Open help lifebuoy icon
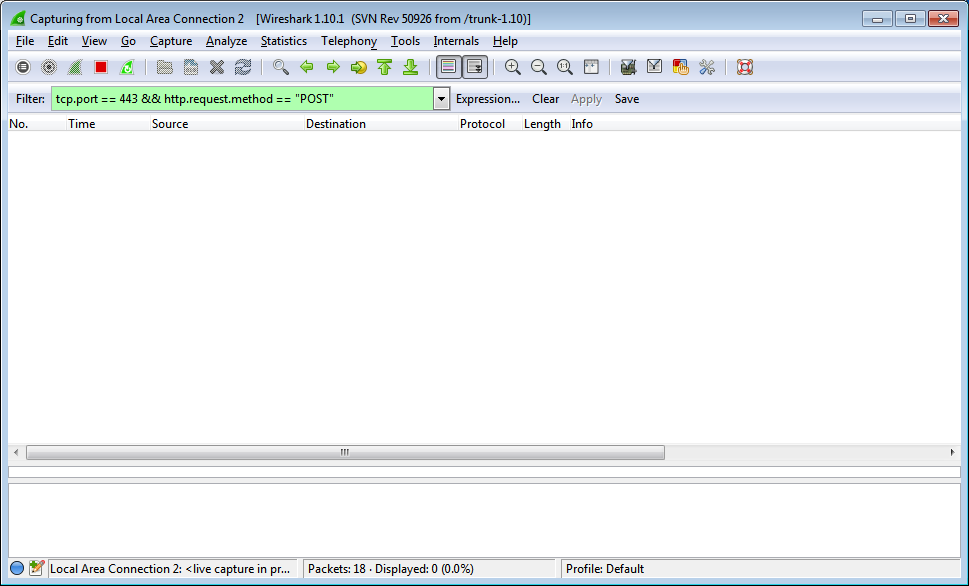969x586 pixels. pos(745,67)
